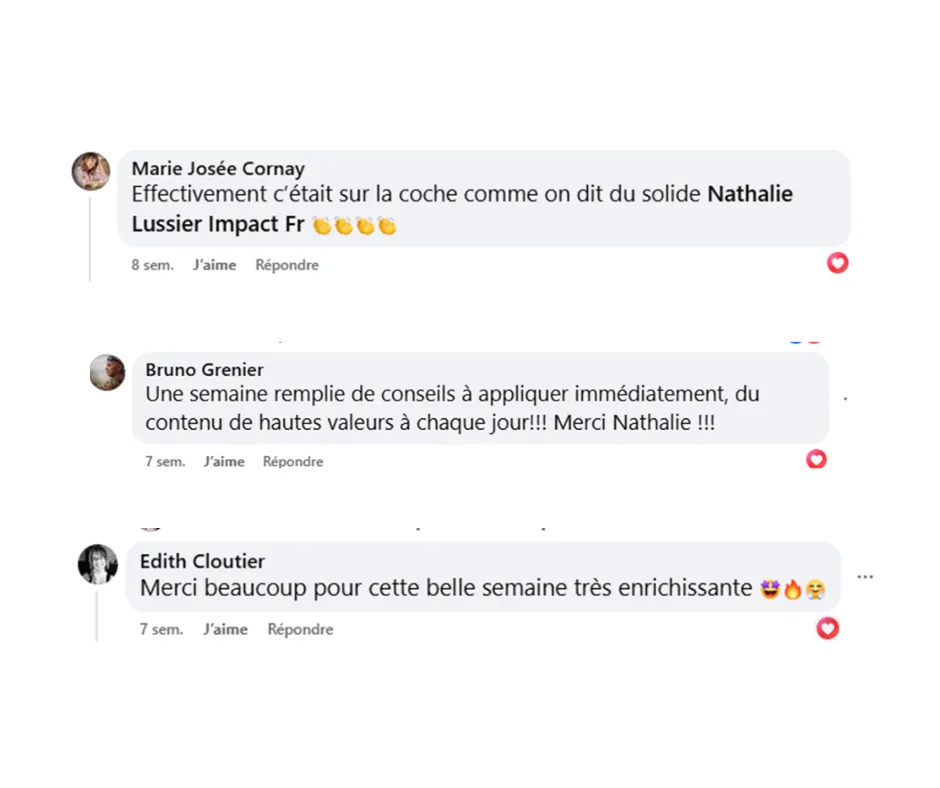Click 7 sem. timestamp on Edith's comment

pos(161,629)
